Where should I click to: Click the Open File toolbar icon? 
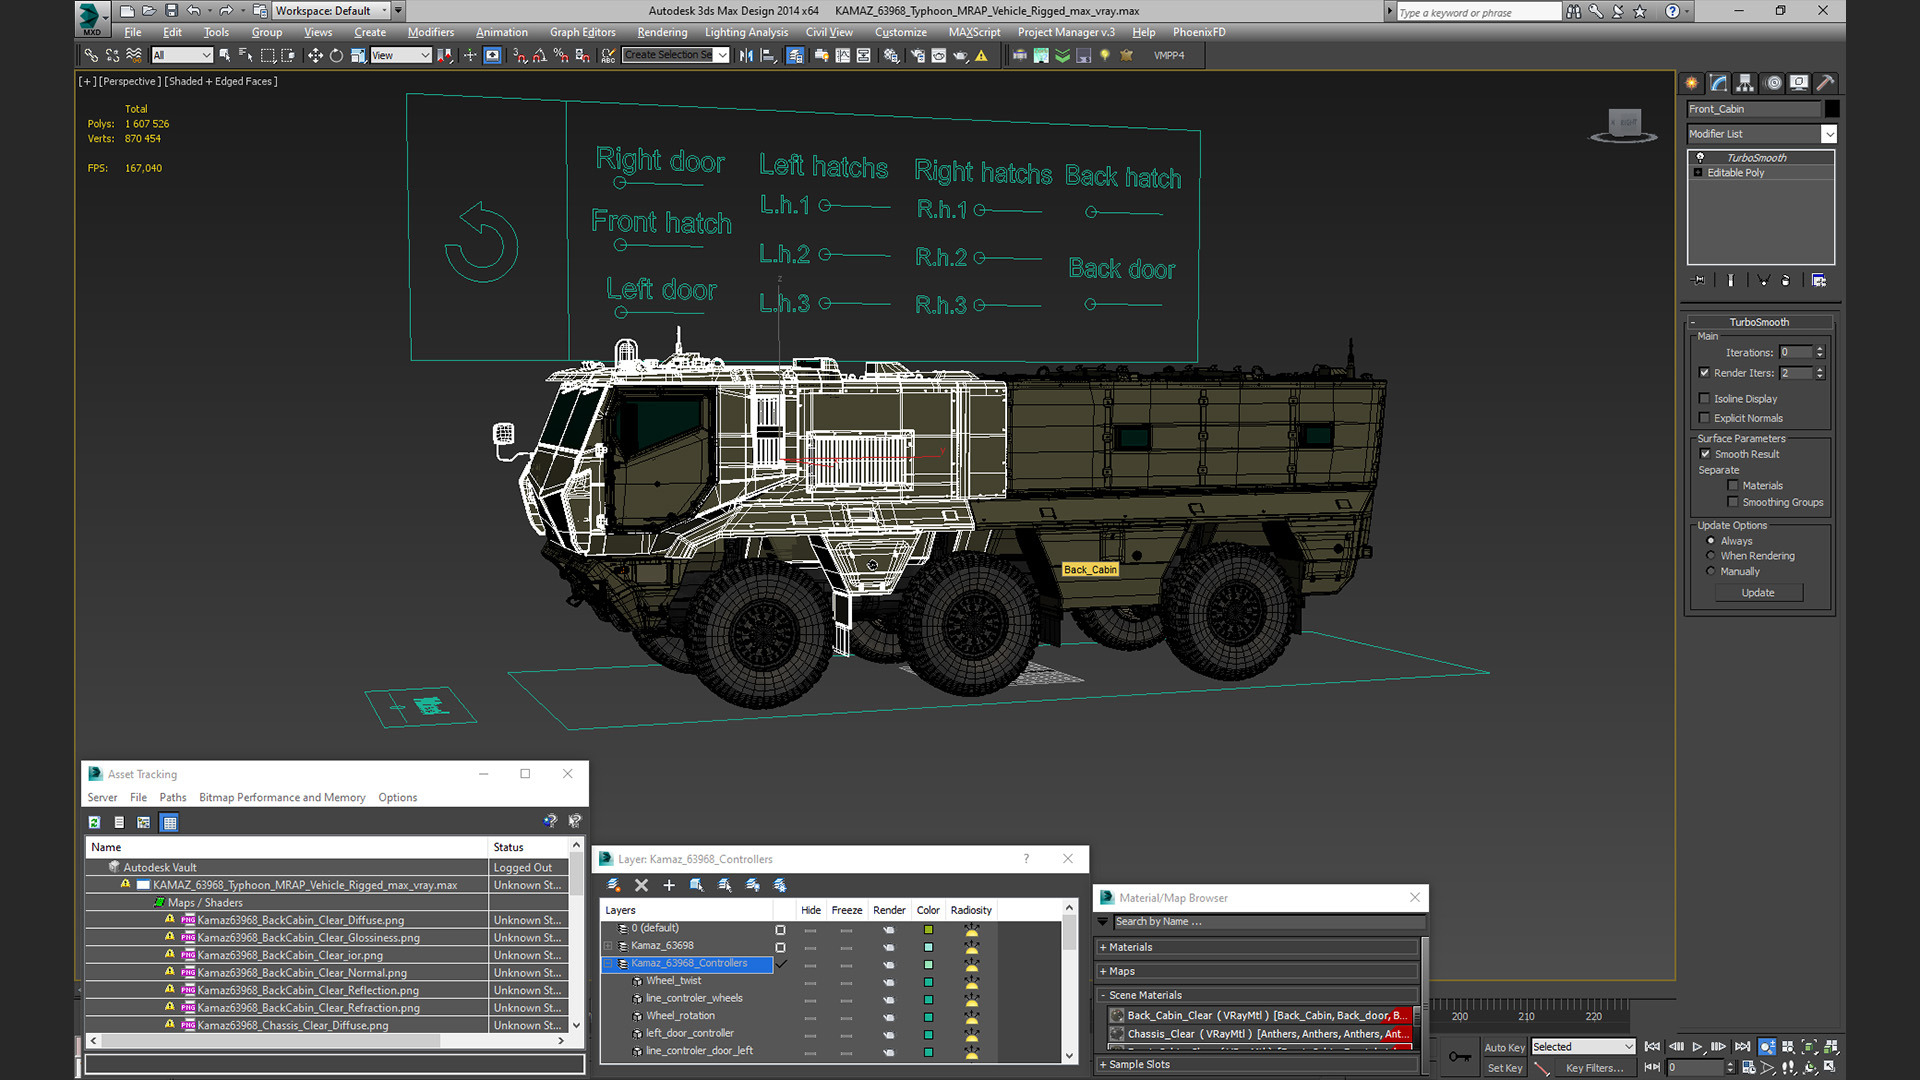point(149,11)
